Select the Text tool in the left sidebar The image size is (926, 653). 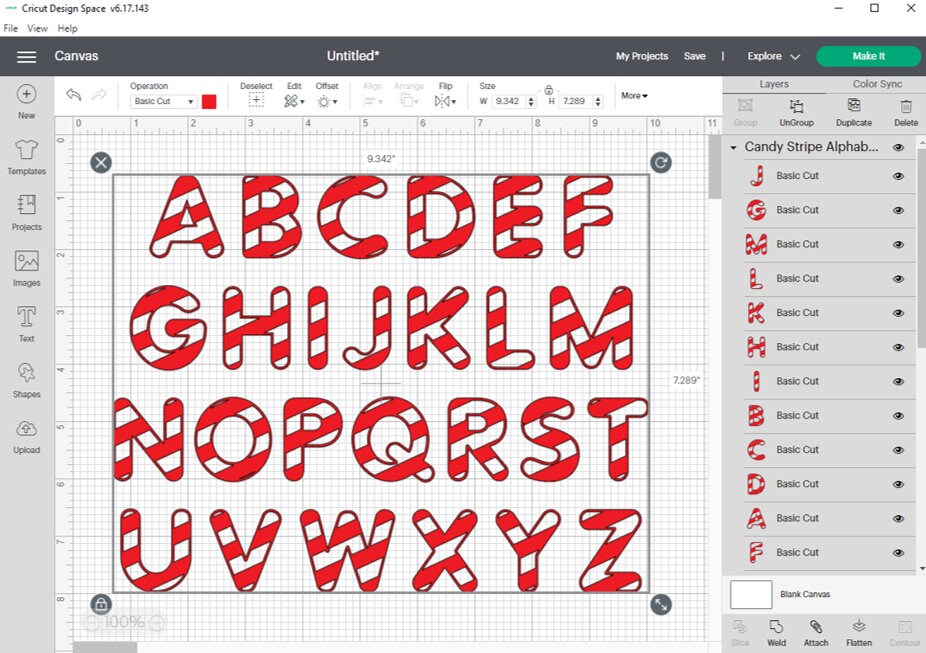(26, 322)
